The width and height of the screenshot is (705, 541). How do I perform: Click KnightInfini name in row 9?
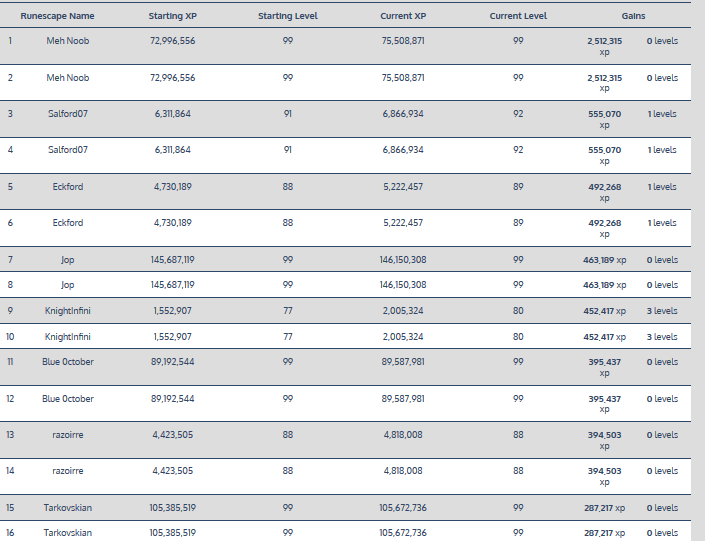tap(68, 311)
